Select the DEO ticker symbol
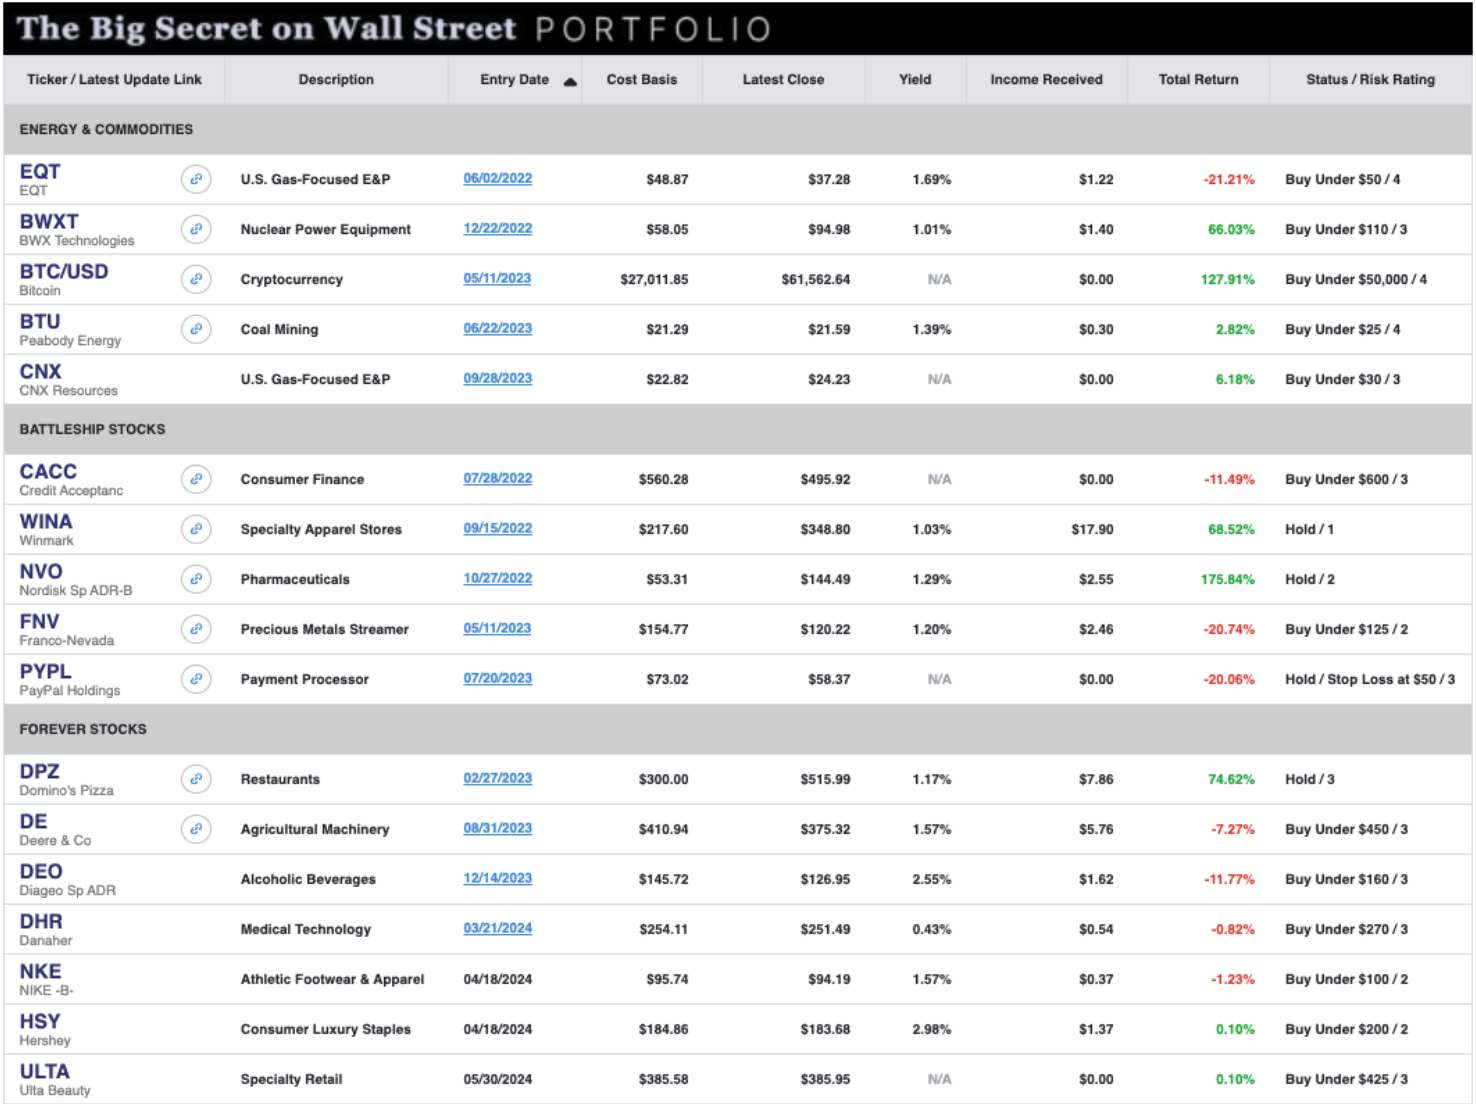This screenshot has height=1104, width=1476. pyautogui.click(x=41, y=871)
